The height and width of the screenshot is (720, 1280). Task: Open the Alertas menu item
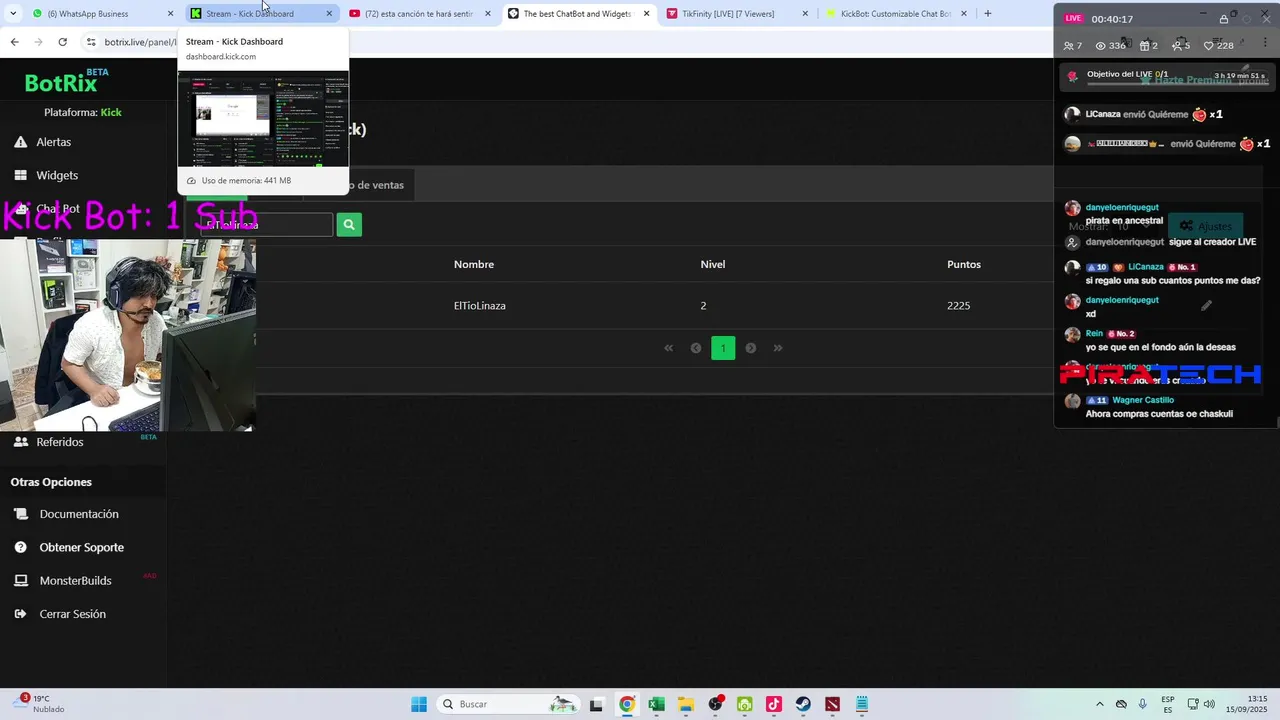tap(54, 142)
